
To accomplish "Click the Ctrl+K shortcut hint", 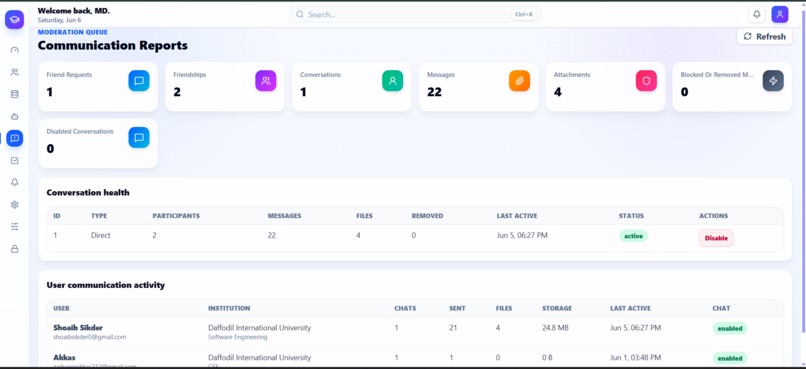I will click(524, 14).
